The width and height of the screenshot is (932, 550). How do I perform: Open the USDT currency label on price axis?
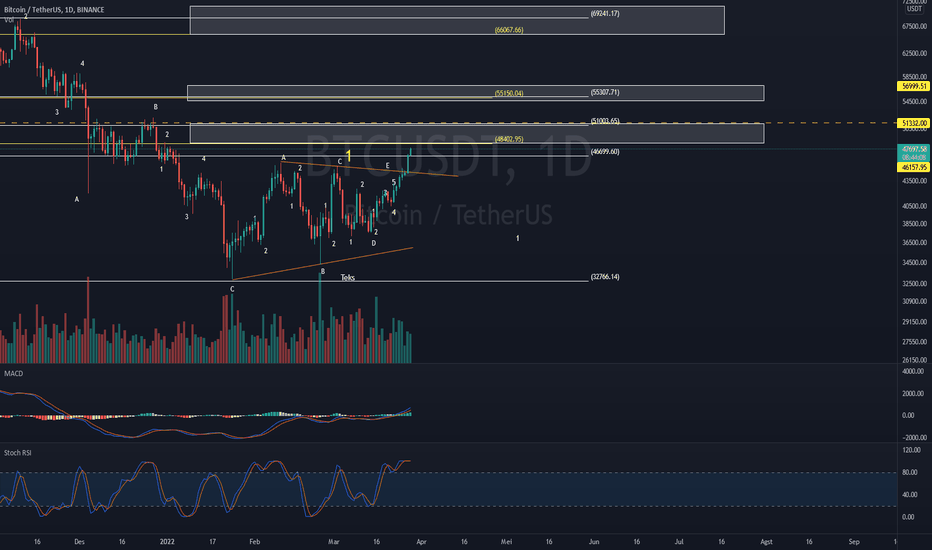tap(914, 9)
